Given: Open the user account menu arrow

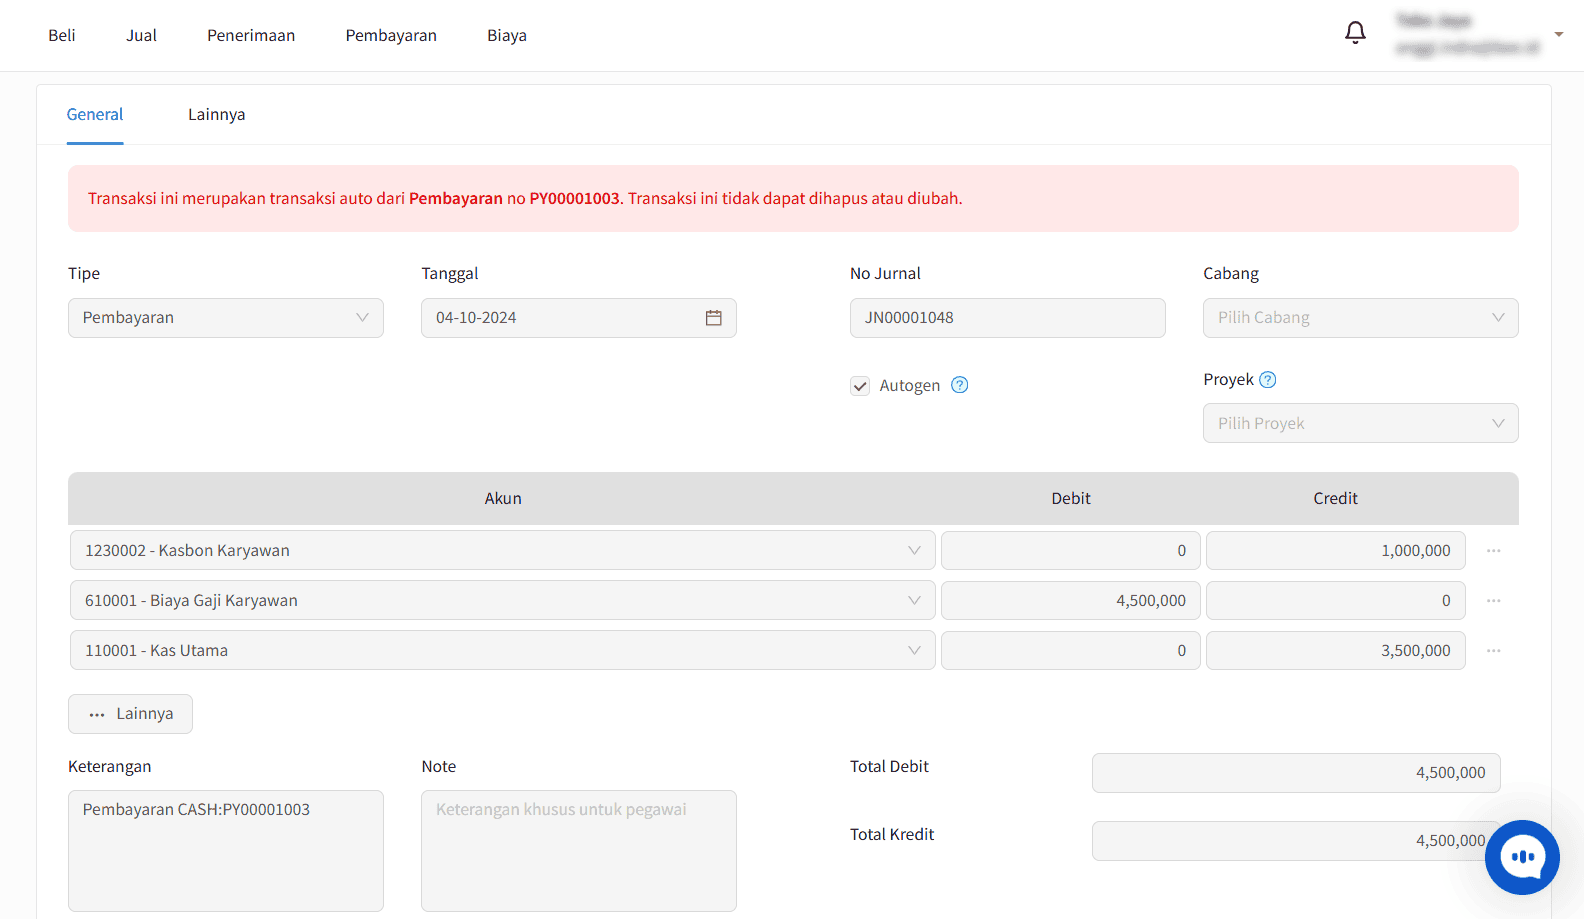Looking at the screenshot, I should [x=1558, y=35].
